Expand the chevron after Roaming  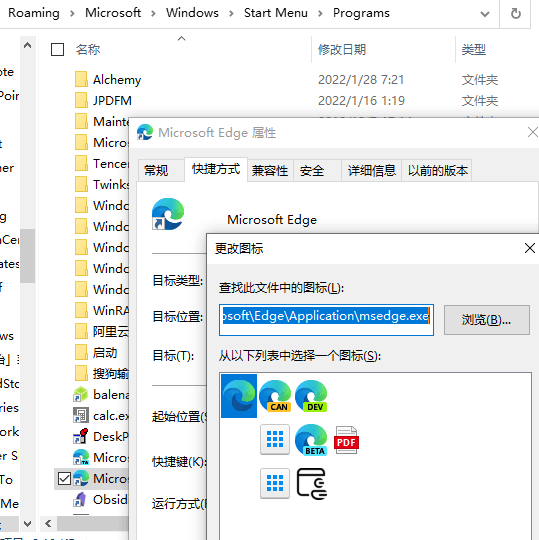click(72, 13)
